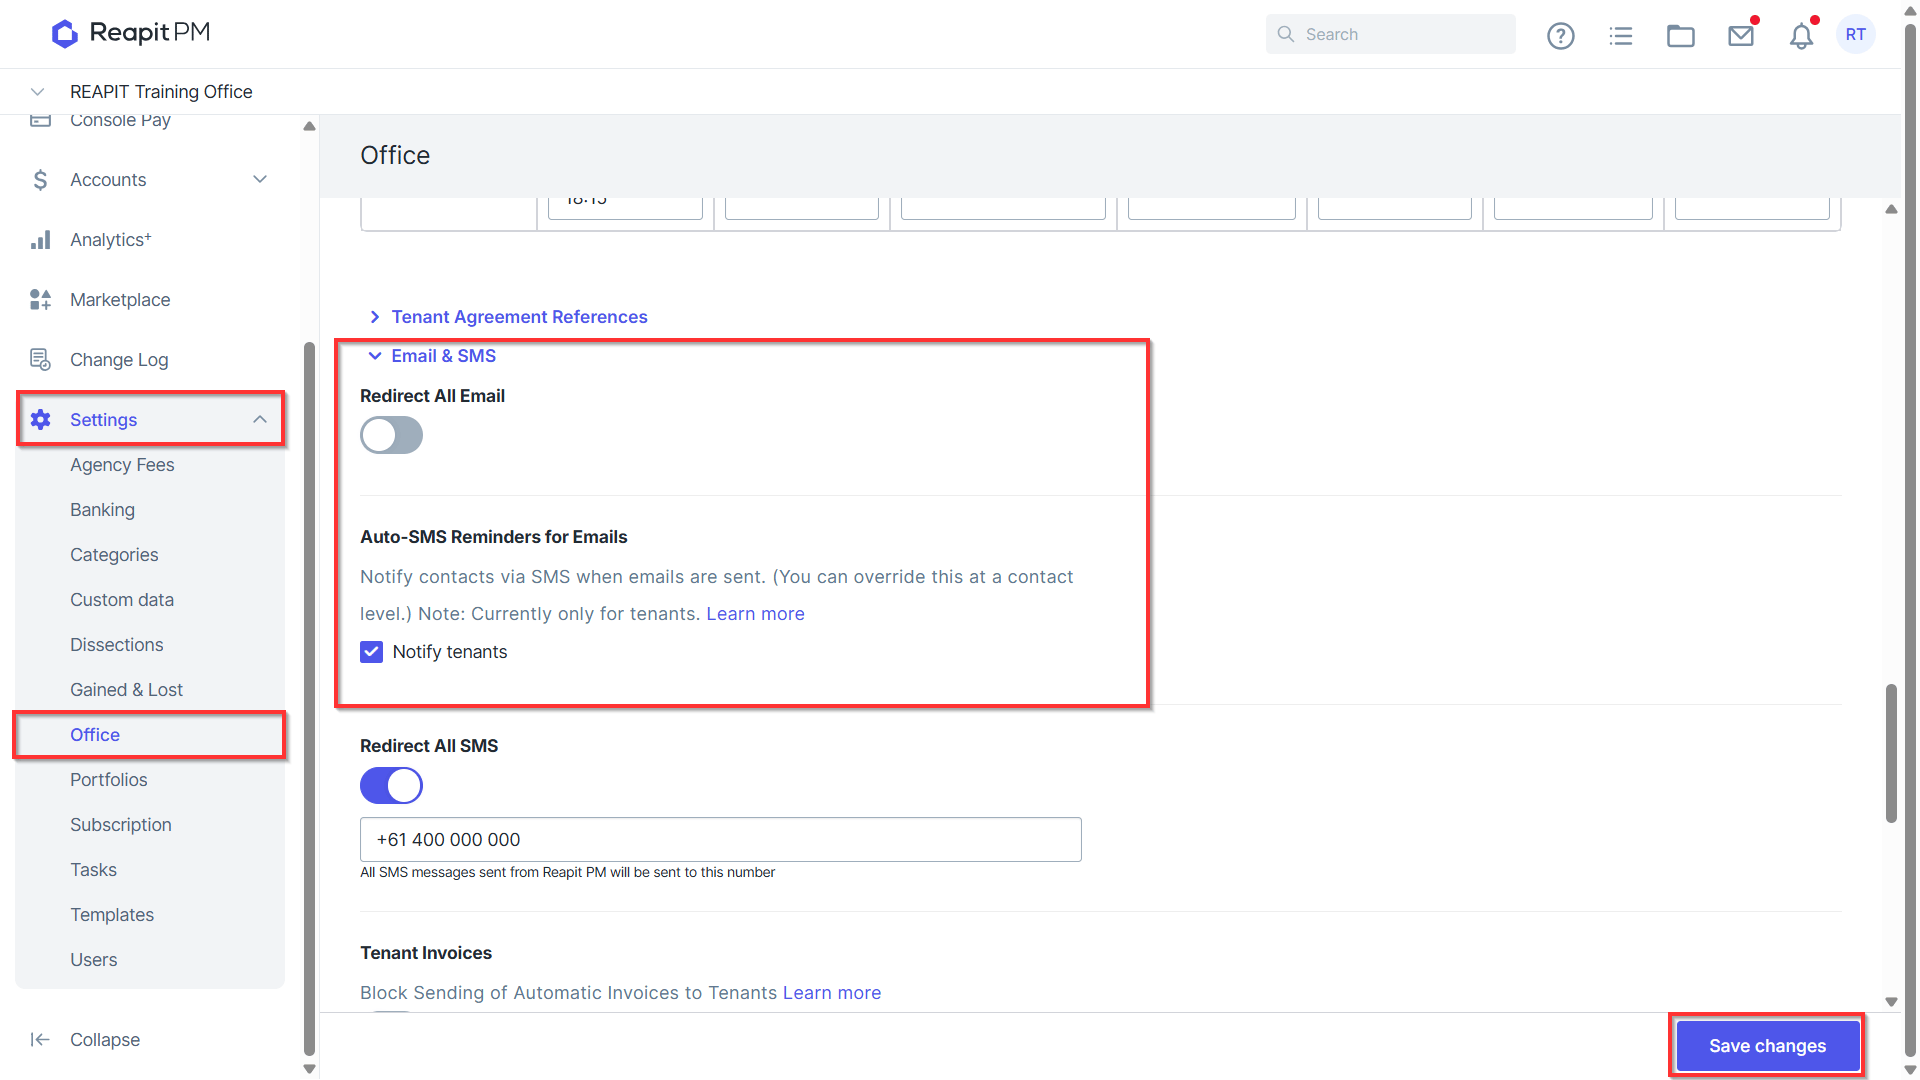Click the Save changes button
Screen dimensions: 1920x1080
(1767, 1045)
